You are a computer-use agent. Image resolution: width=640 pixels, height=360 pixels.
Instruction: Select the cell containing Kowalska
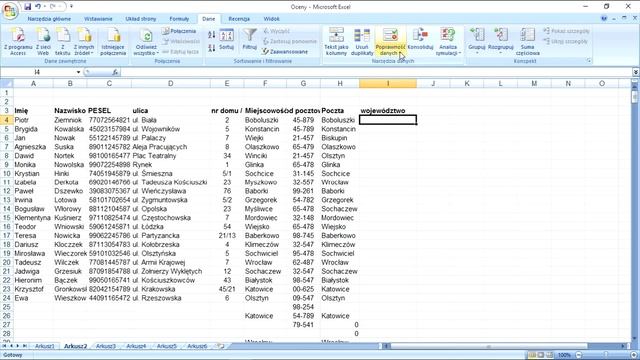[x=69, y=129]
